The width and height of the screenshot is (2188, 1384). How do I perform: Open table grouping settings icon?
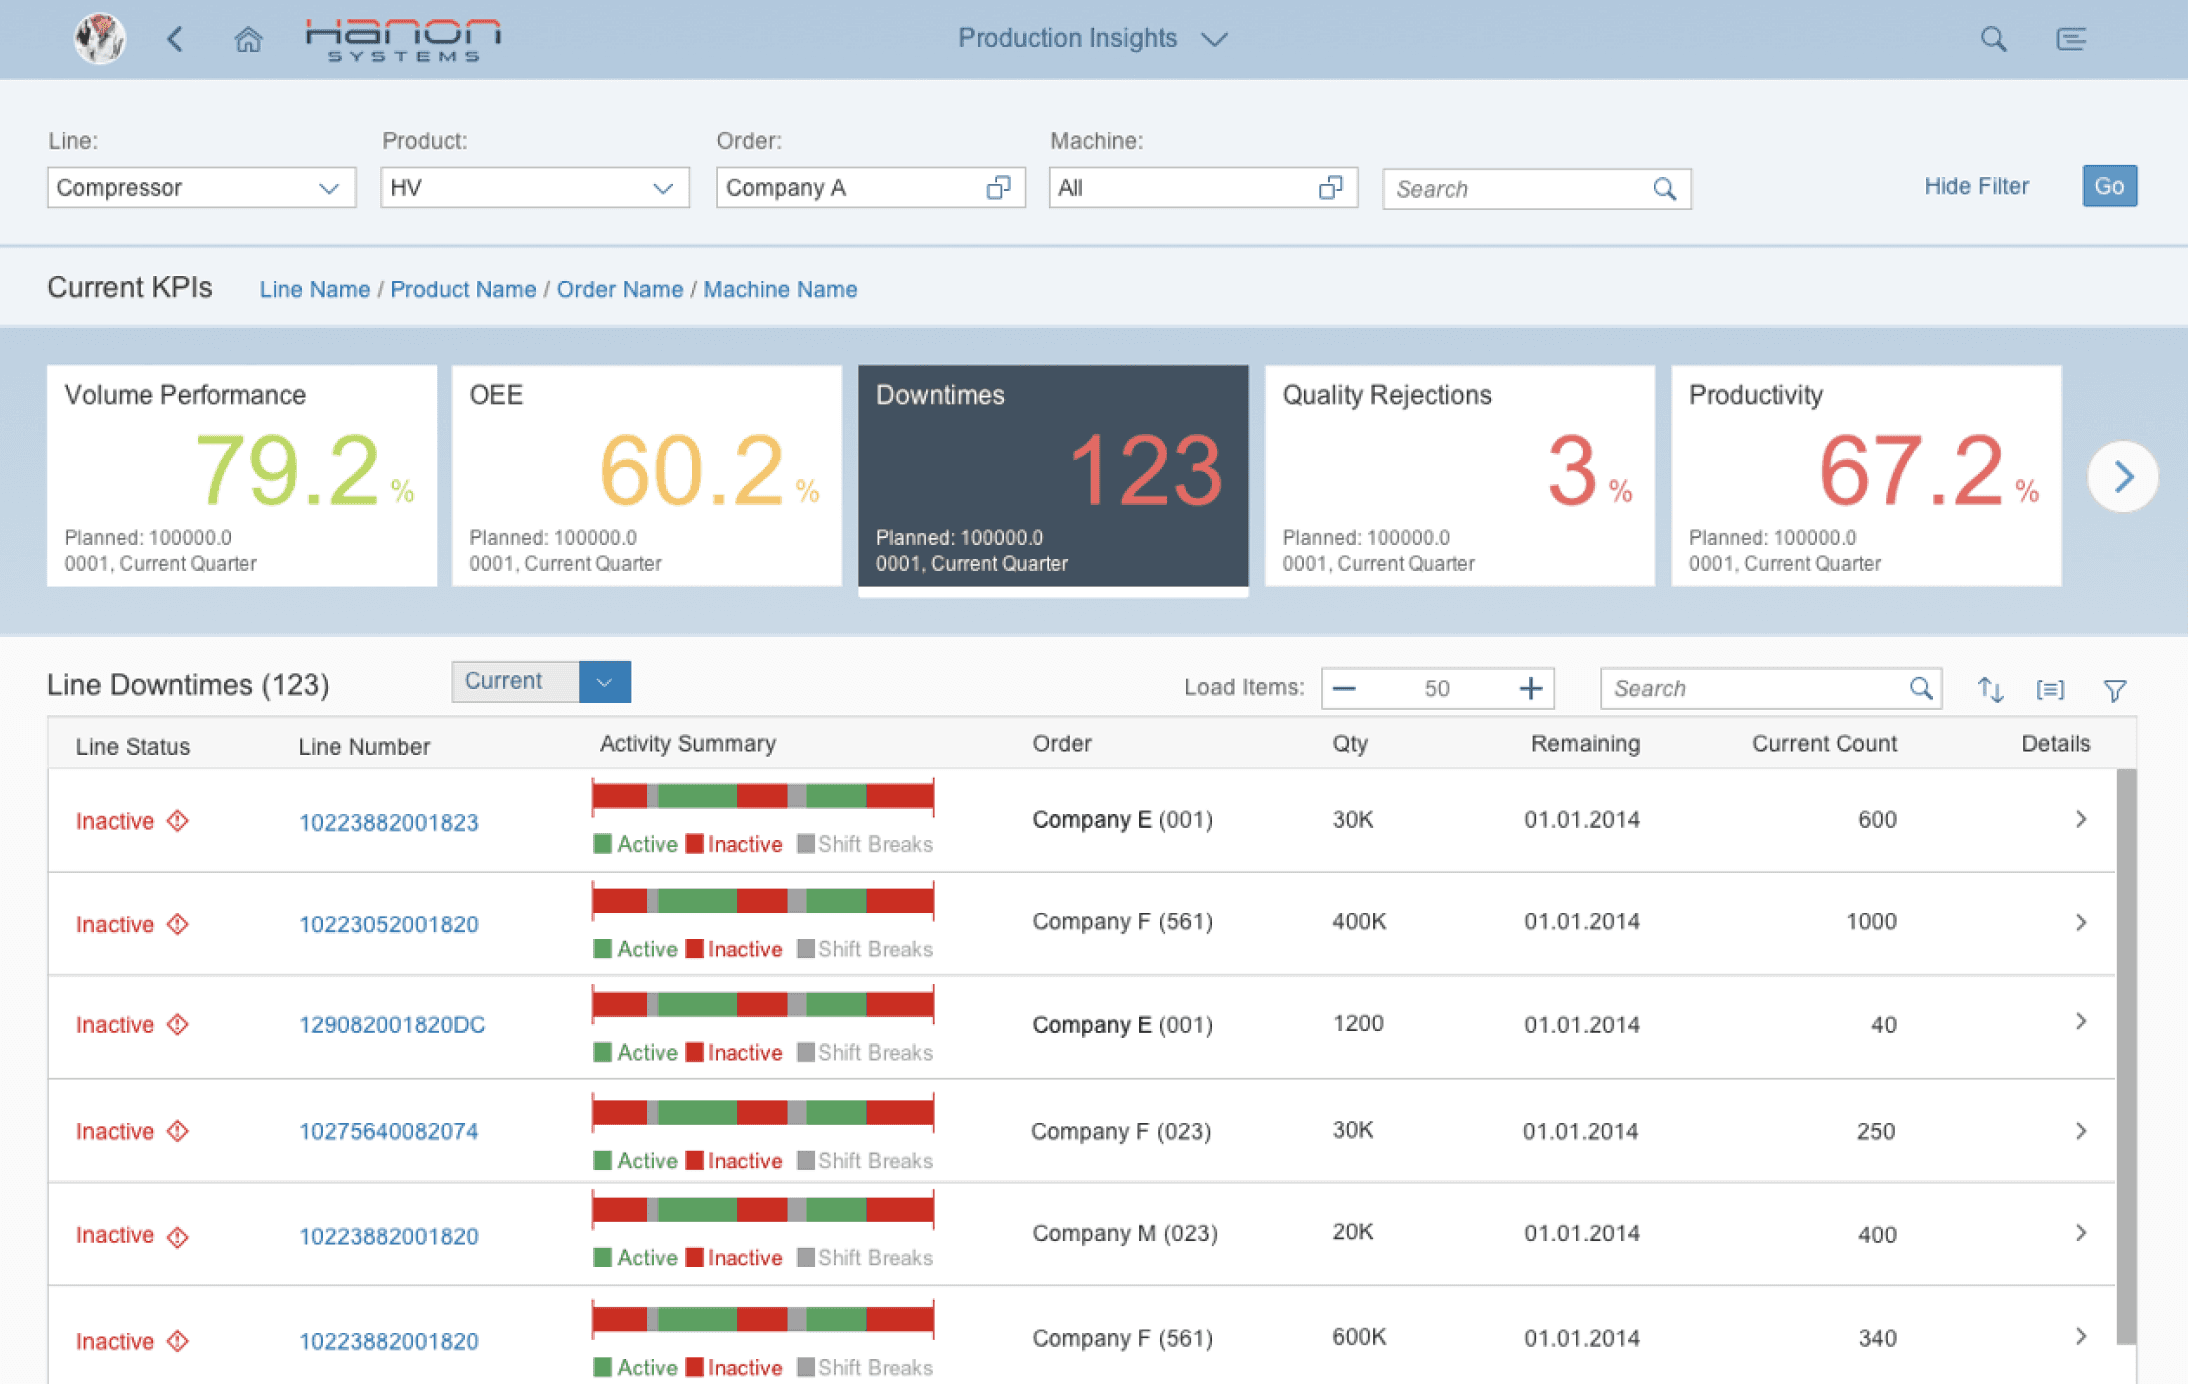(2050, 689)
